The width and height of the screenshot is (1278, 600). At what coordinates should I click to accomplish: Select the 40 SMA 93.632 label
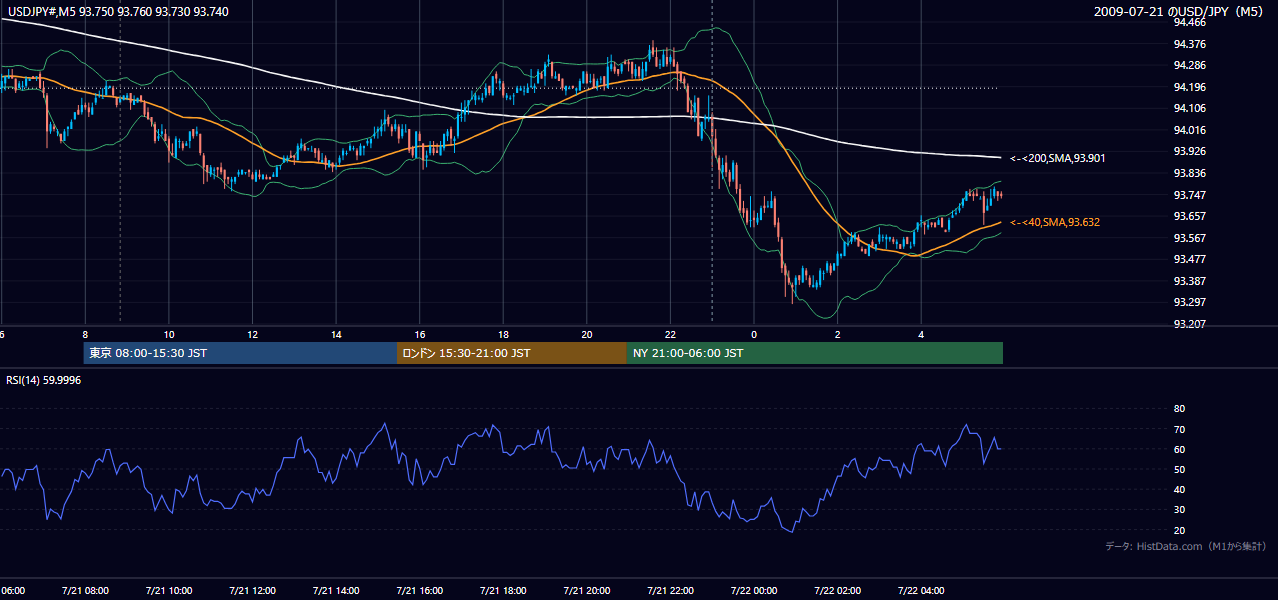point(1055,222)
